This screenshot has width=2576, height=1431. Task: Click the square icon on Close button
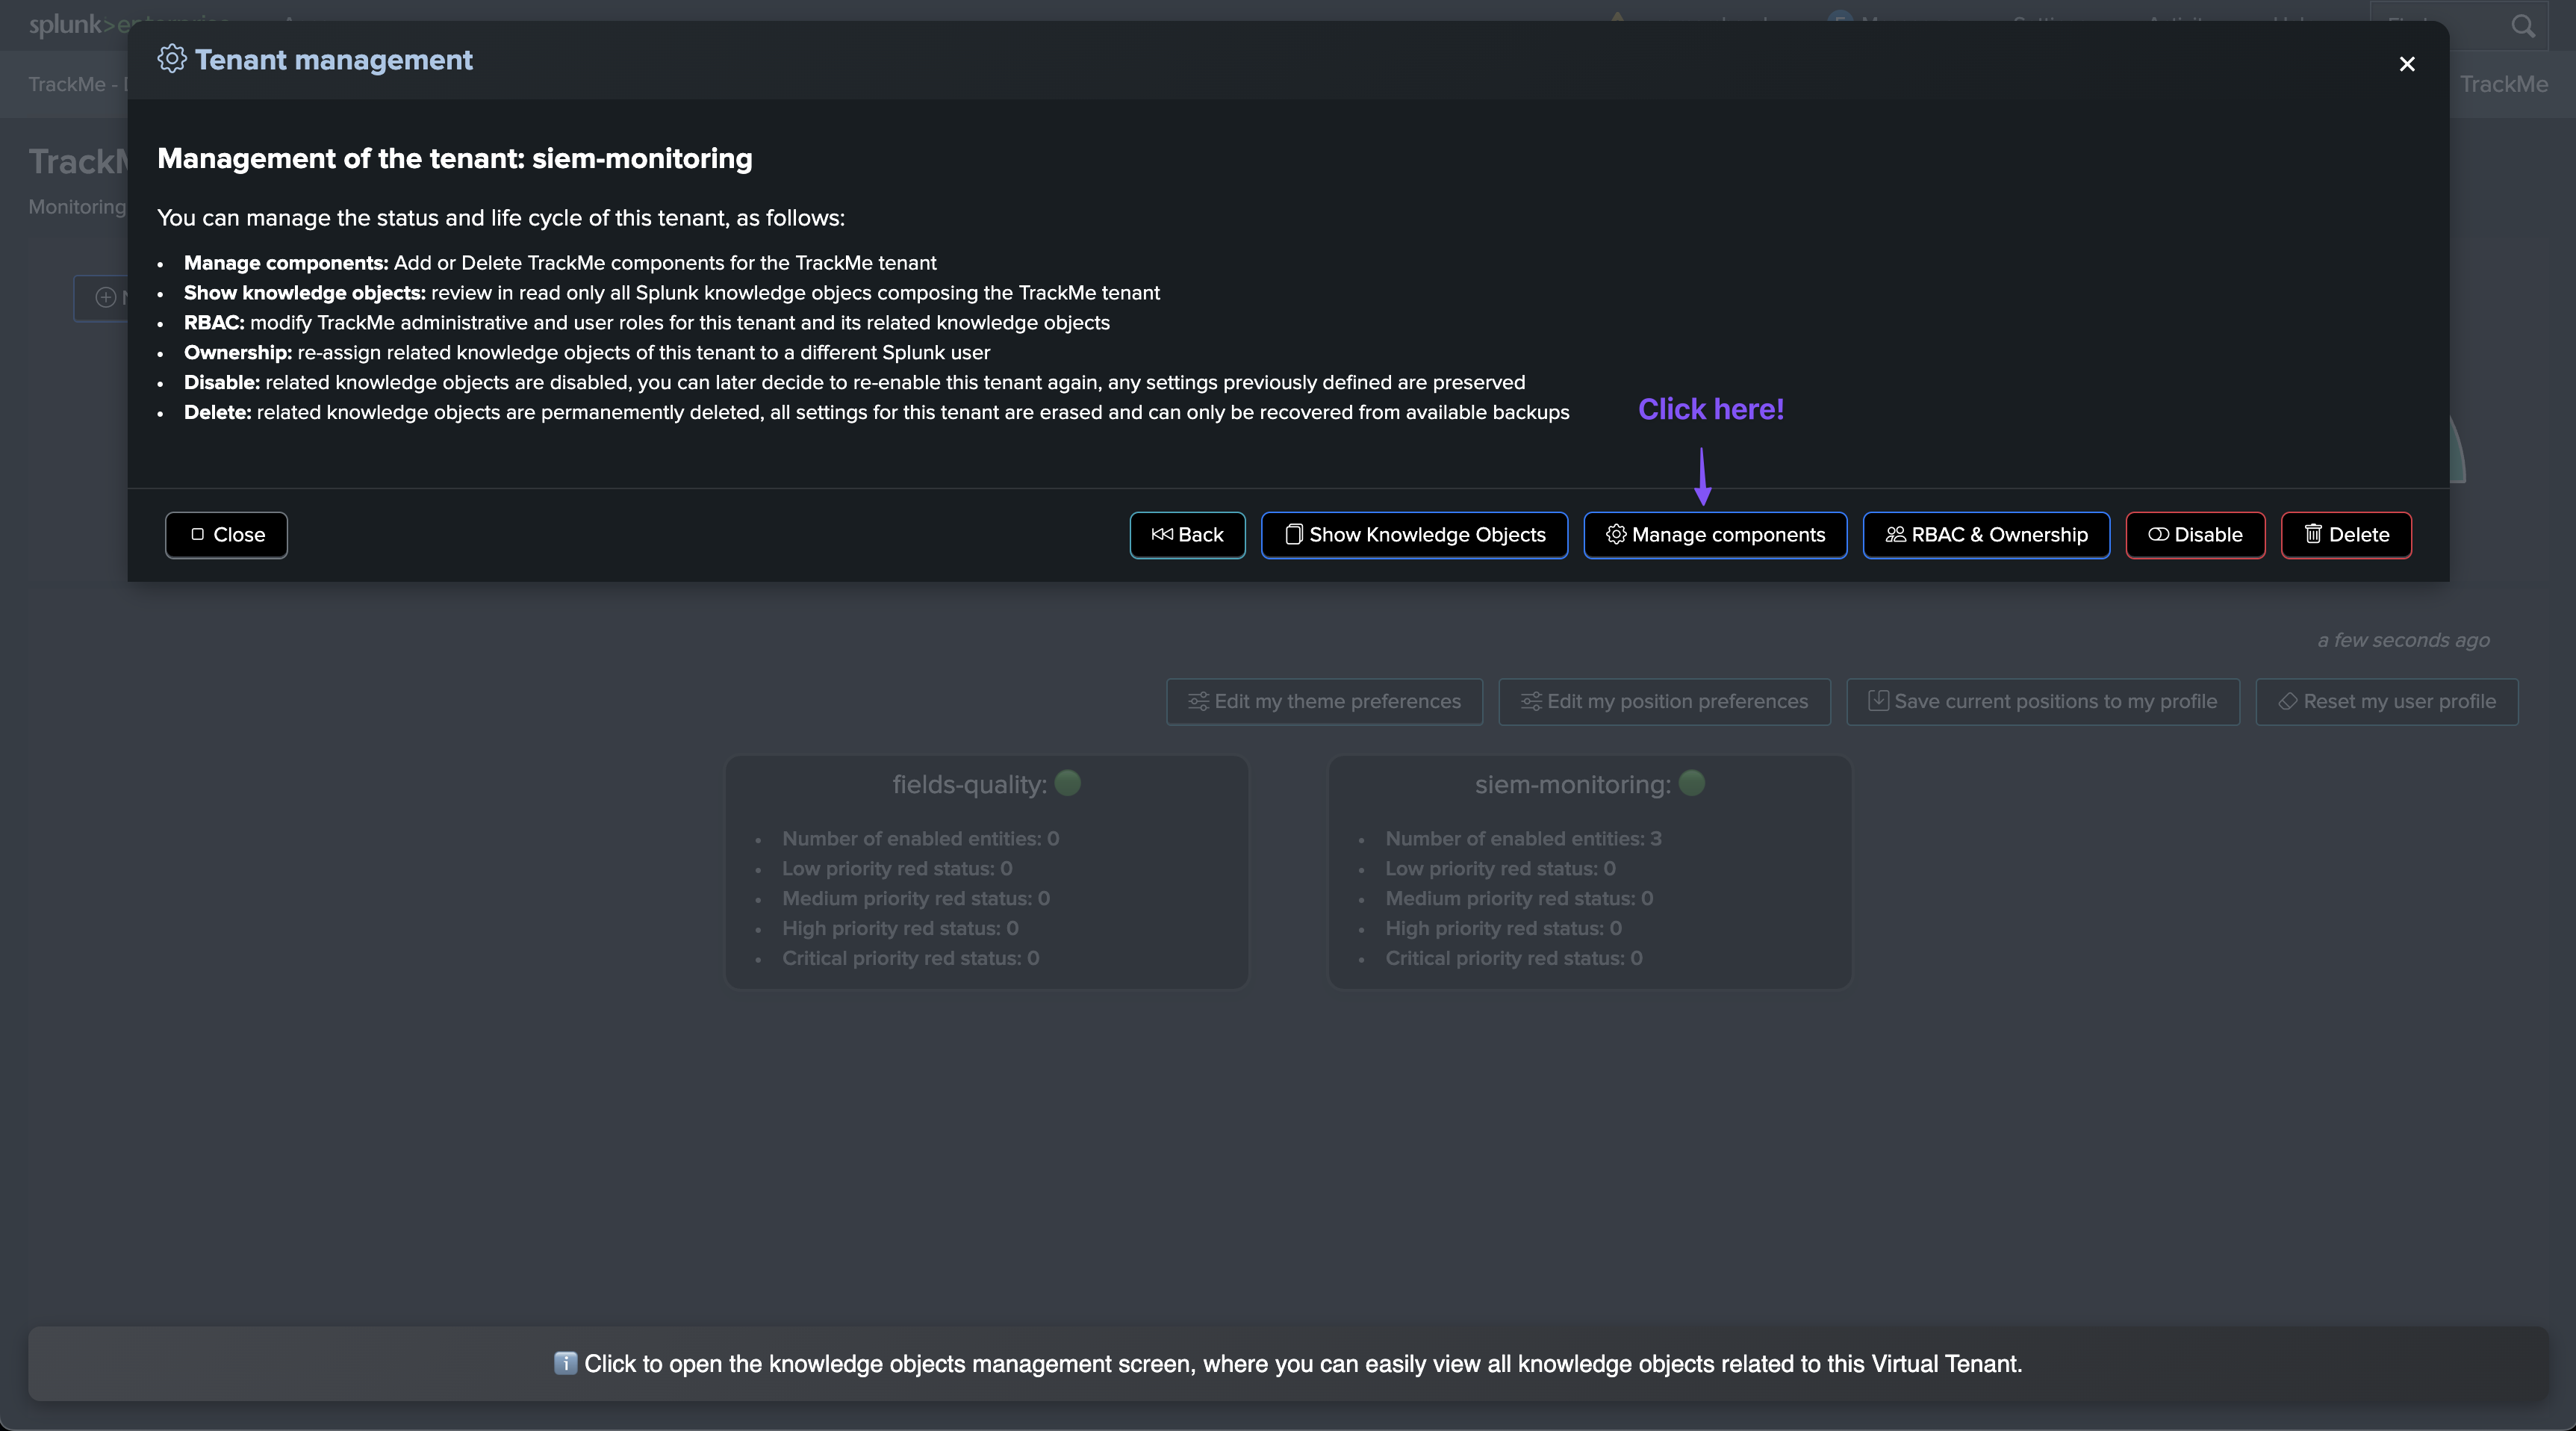tap(197, 534)
